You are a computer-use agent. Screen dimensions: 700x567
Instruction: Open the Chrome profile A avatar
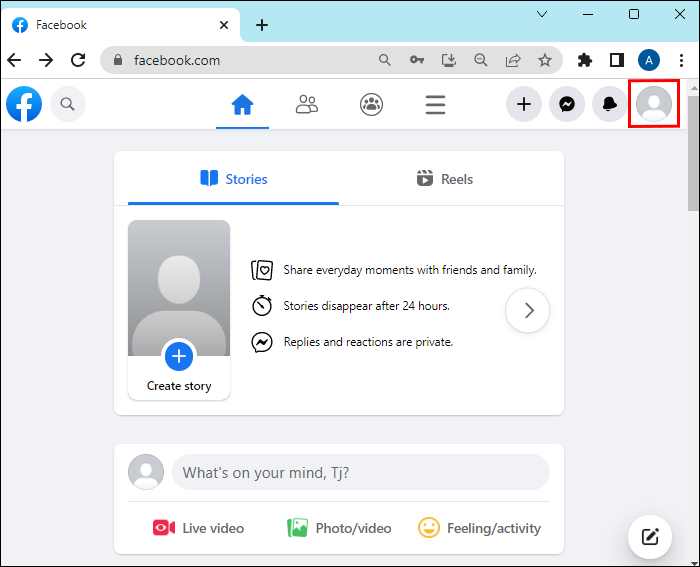pyautogui.click(x=649, y=60)
